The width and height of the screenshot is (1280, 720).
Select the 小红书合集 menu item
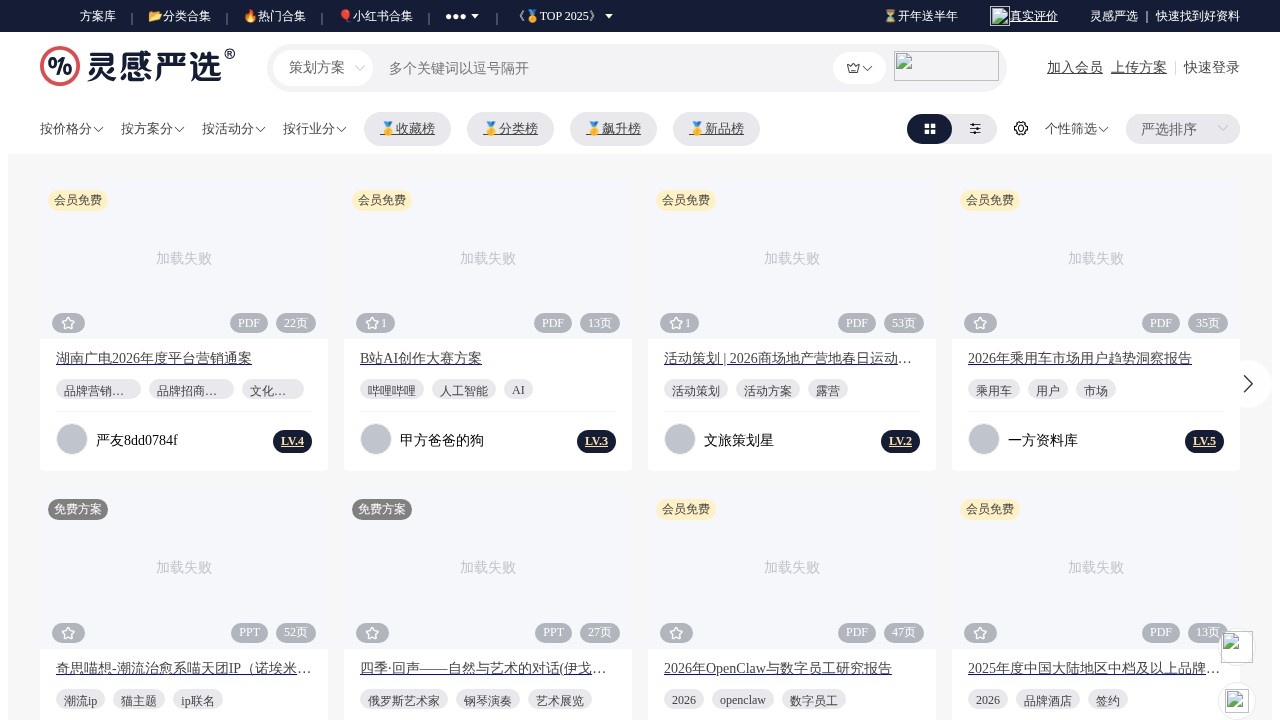coord(376,16)
